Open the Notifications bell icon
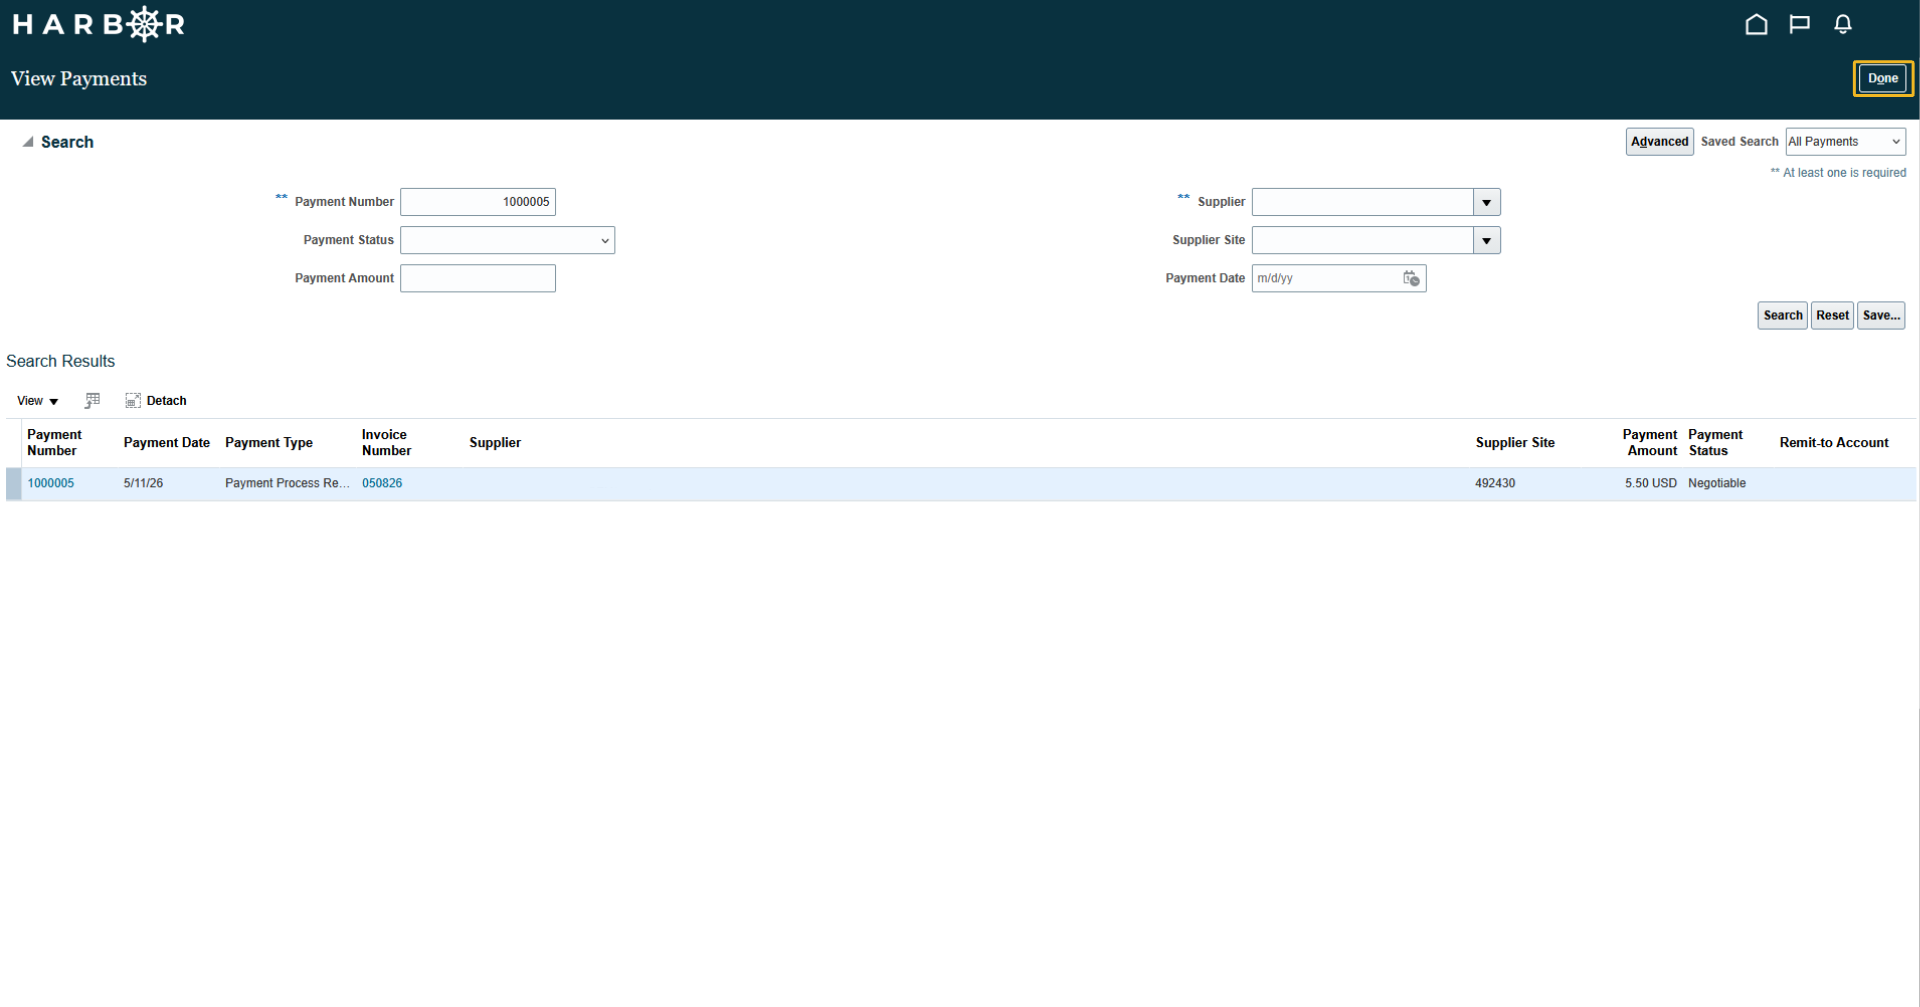This screenshot has width=1920, height=1007. point(1842,24)
